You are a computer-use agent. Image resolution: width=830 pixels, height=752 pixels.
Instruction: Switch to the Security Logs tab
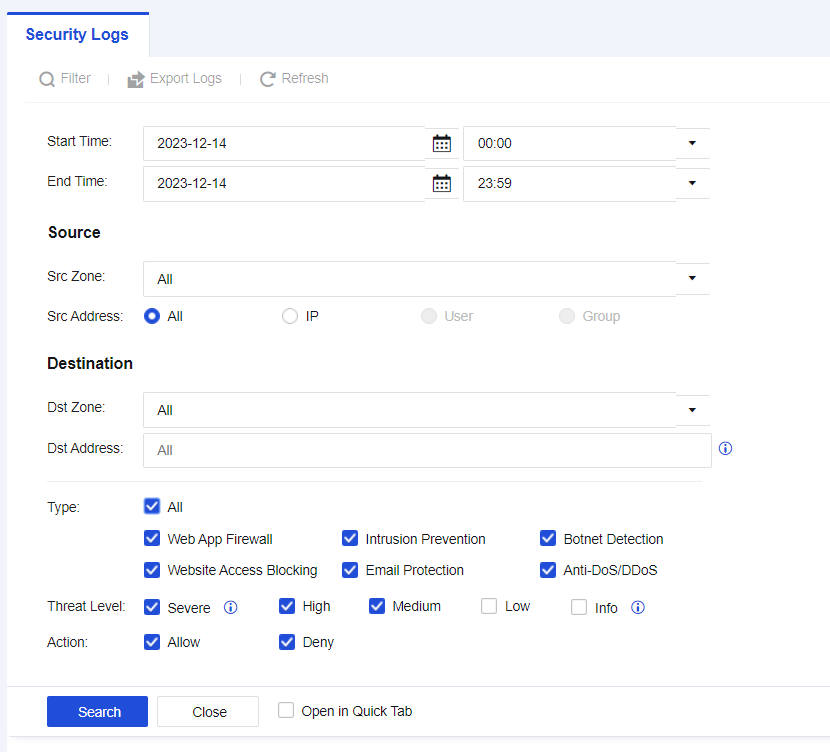(x=77, y=35)
